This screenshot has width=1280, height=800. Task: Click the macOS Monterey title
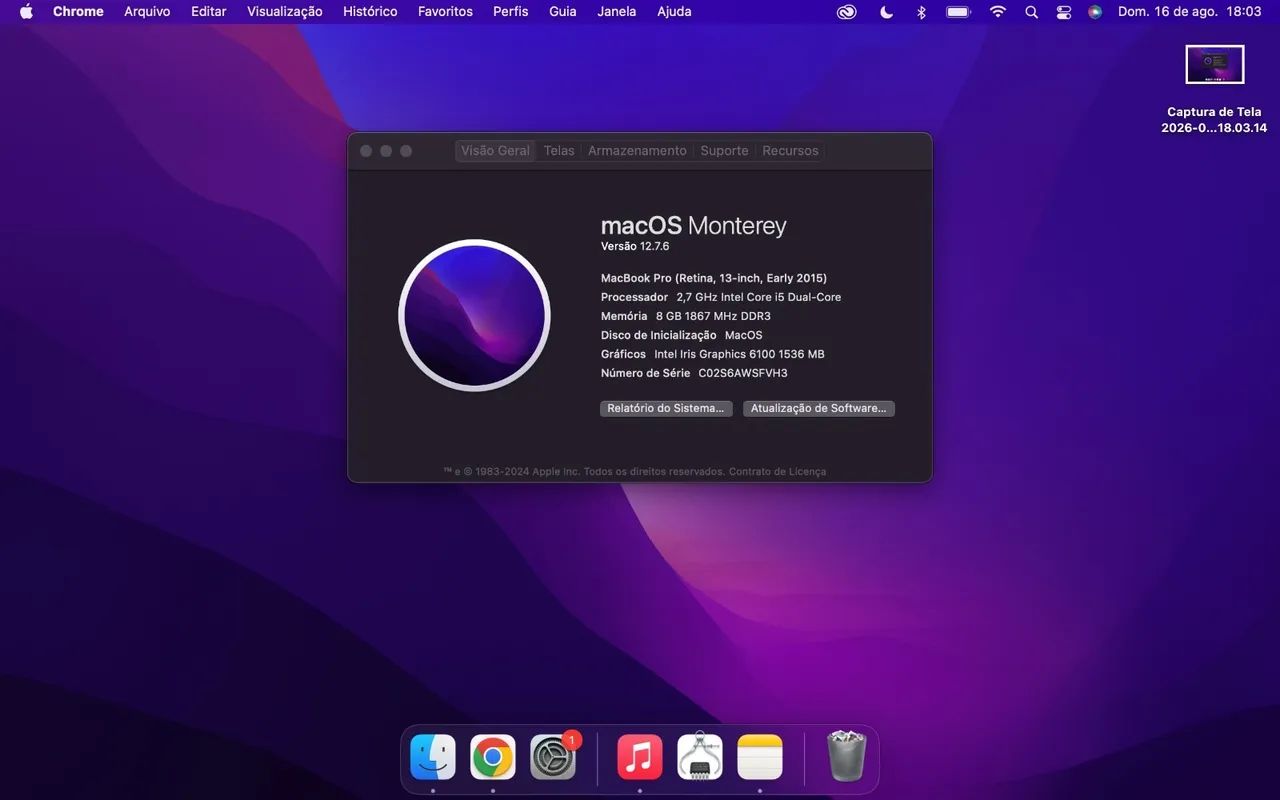693,226
